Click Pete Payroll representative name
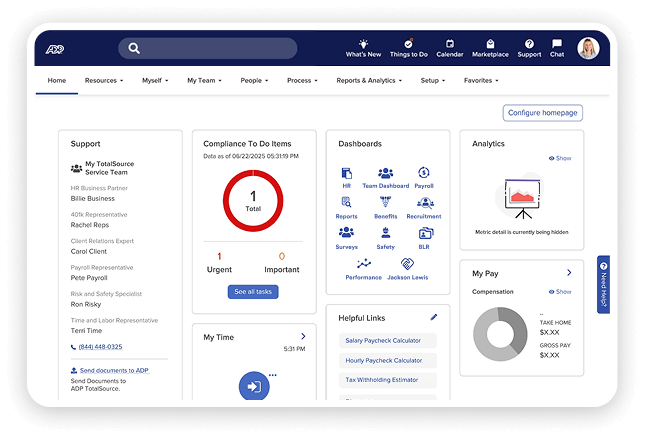The image size is (645, 439). coord(89,278)
